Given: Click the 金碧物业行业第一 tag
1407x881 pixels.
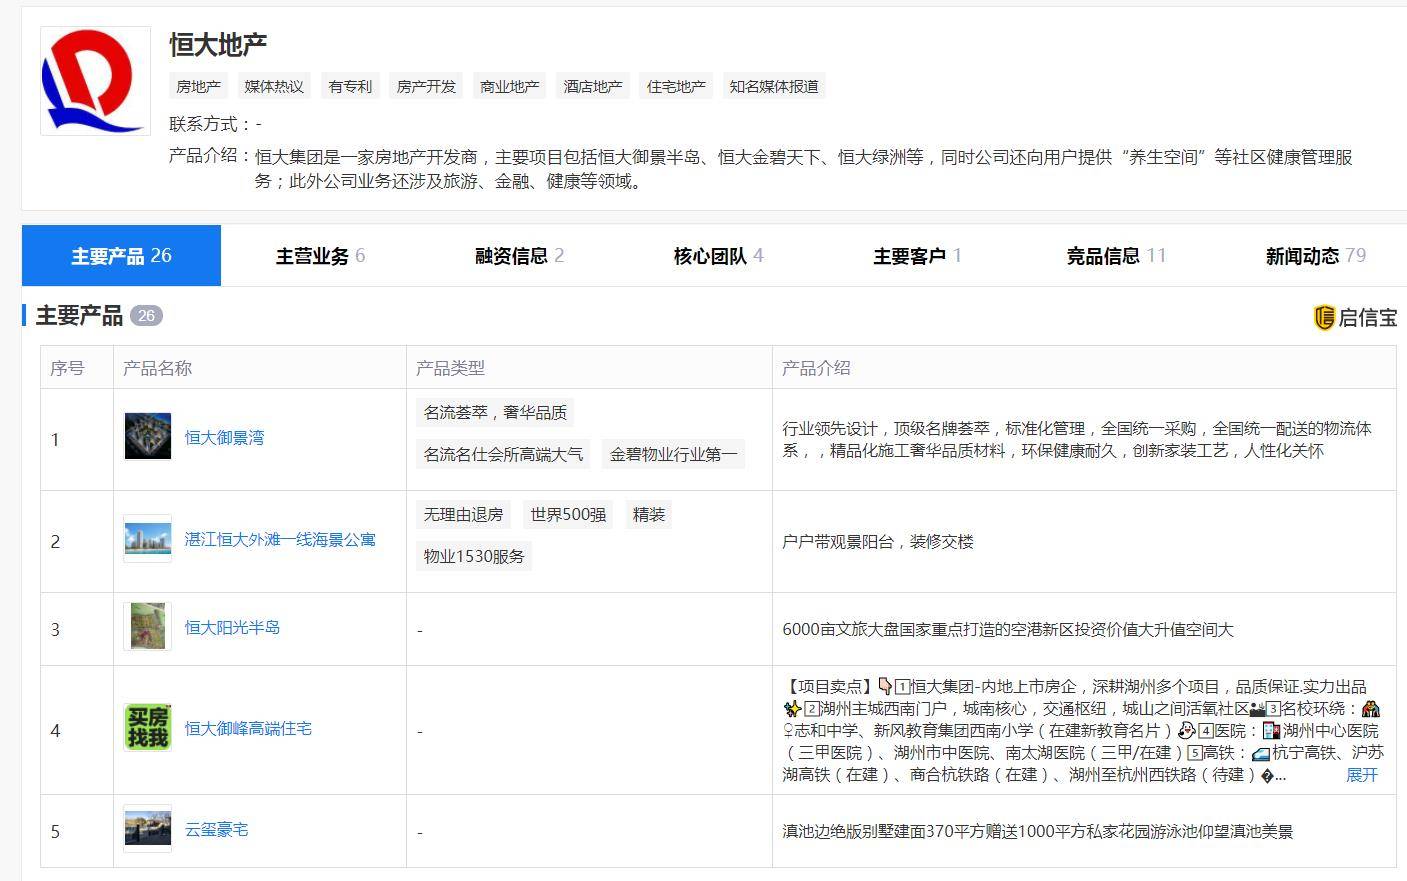Looking at the screenshot, I should (x=674, y=455).
